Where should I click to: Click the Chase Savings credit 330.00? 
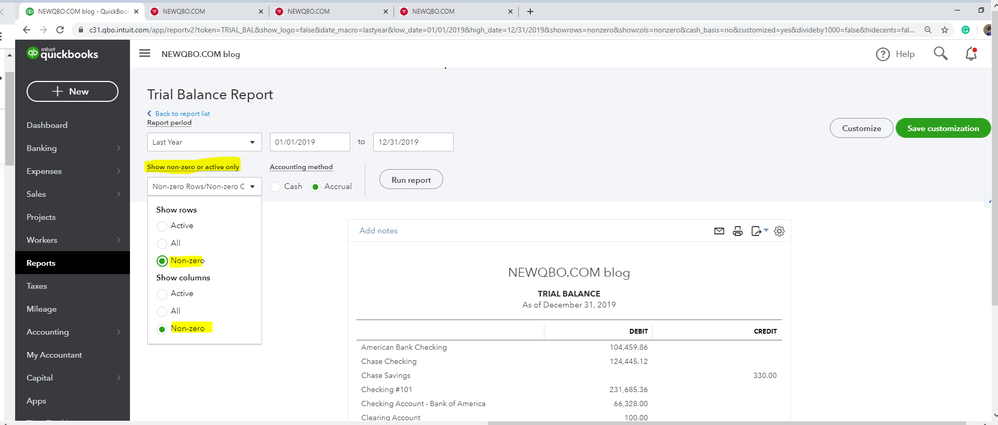point(765,375)
